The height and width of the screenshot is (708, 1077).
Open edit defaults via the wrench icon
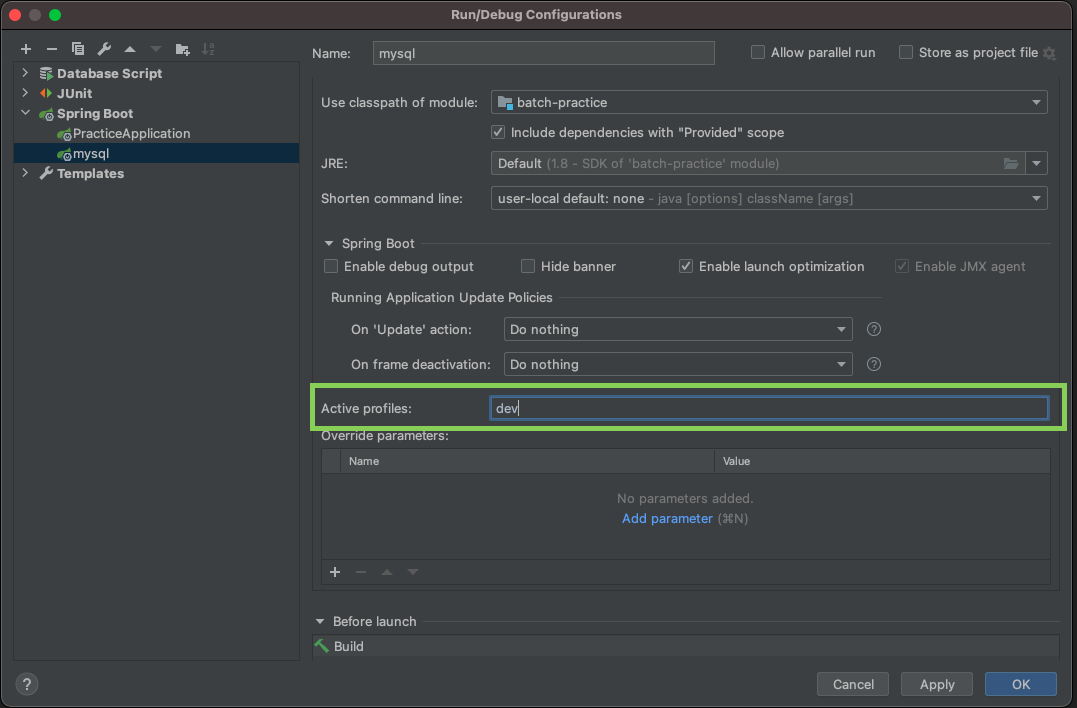tap(104, 49)
